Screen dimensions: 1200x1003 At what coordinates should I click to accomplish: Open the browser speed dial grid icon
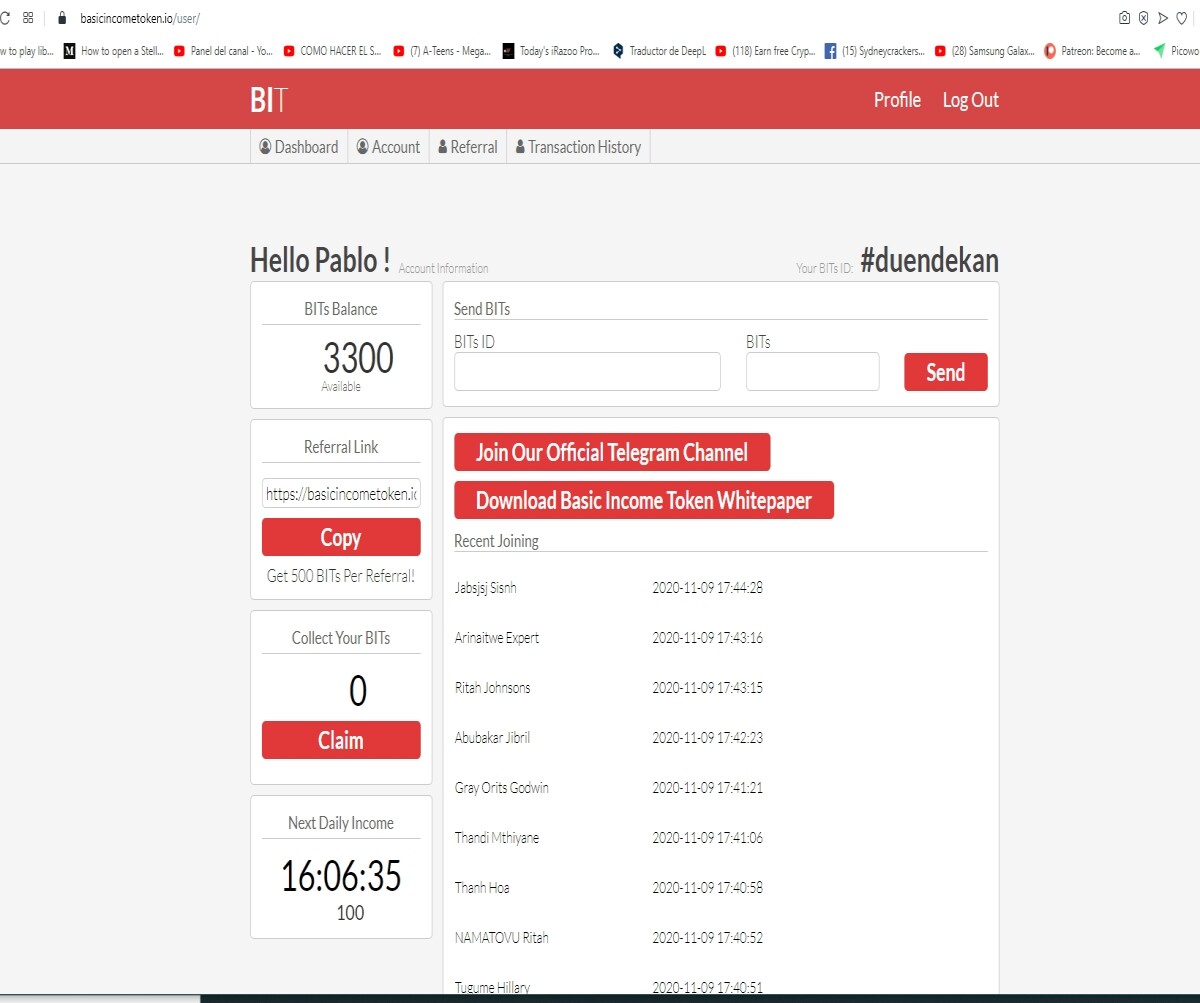[x=28, y=17]
